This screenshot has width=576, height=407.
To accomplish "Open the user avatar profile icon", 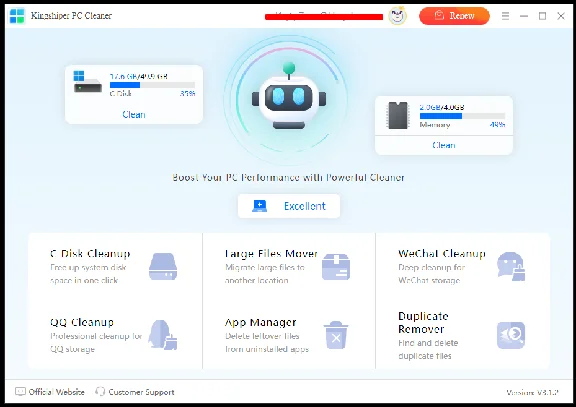I will (x=397, y=16).
